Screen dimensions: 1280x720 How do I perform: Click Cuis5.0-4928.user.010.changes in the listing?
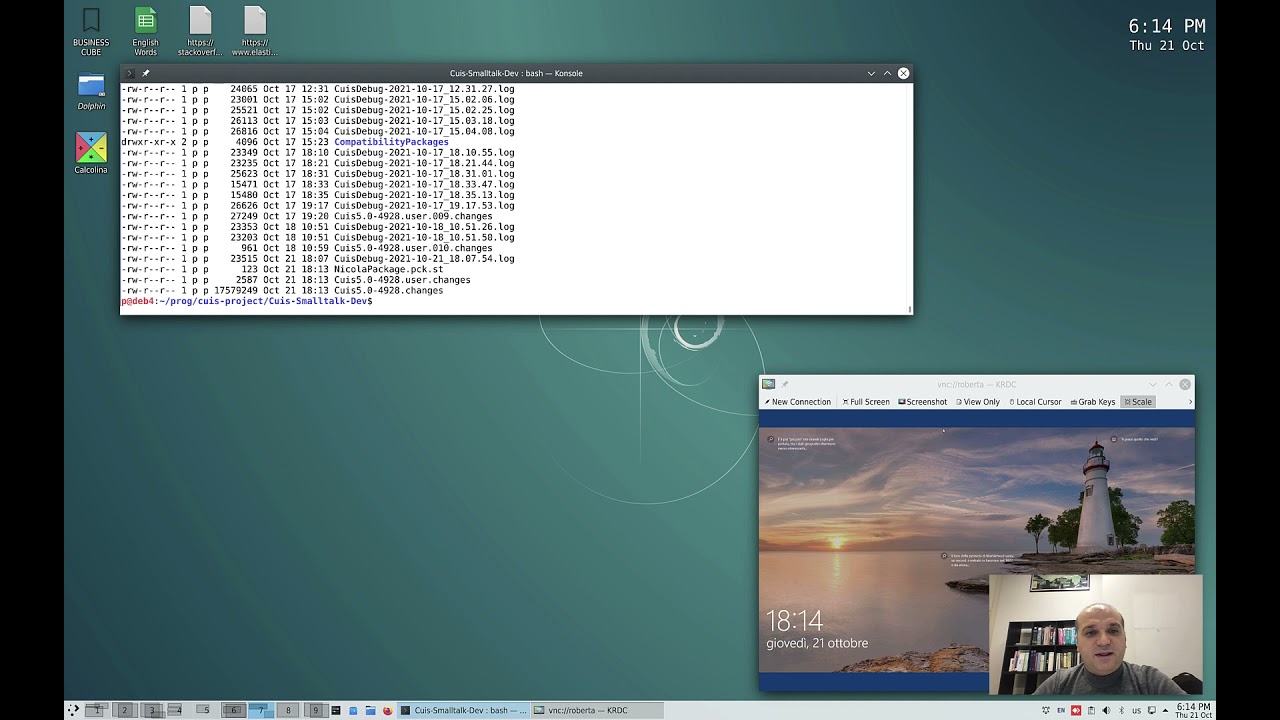(x=413, y=248)
